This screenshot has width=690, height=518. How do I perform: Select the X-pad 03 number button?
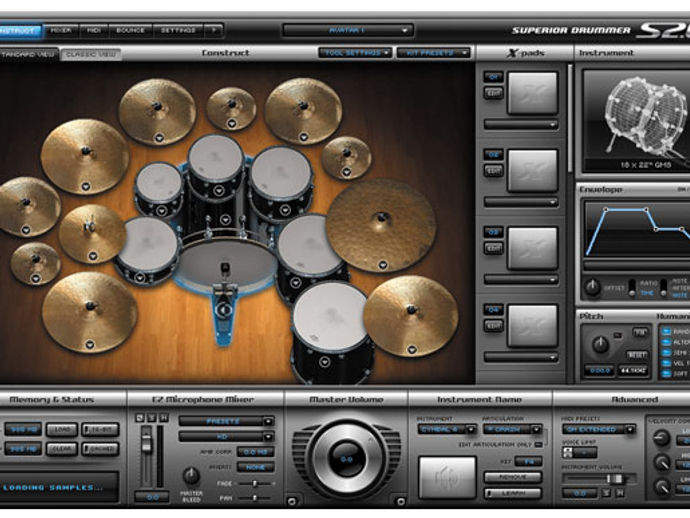tap(493, 232)
